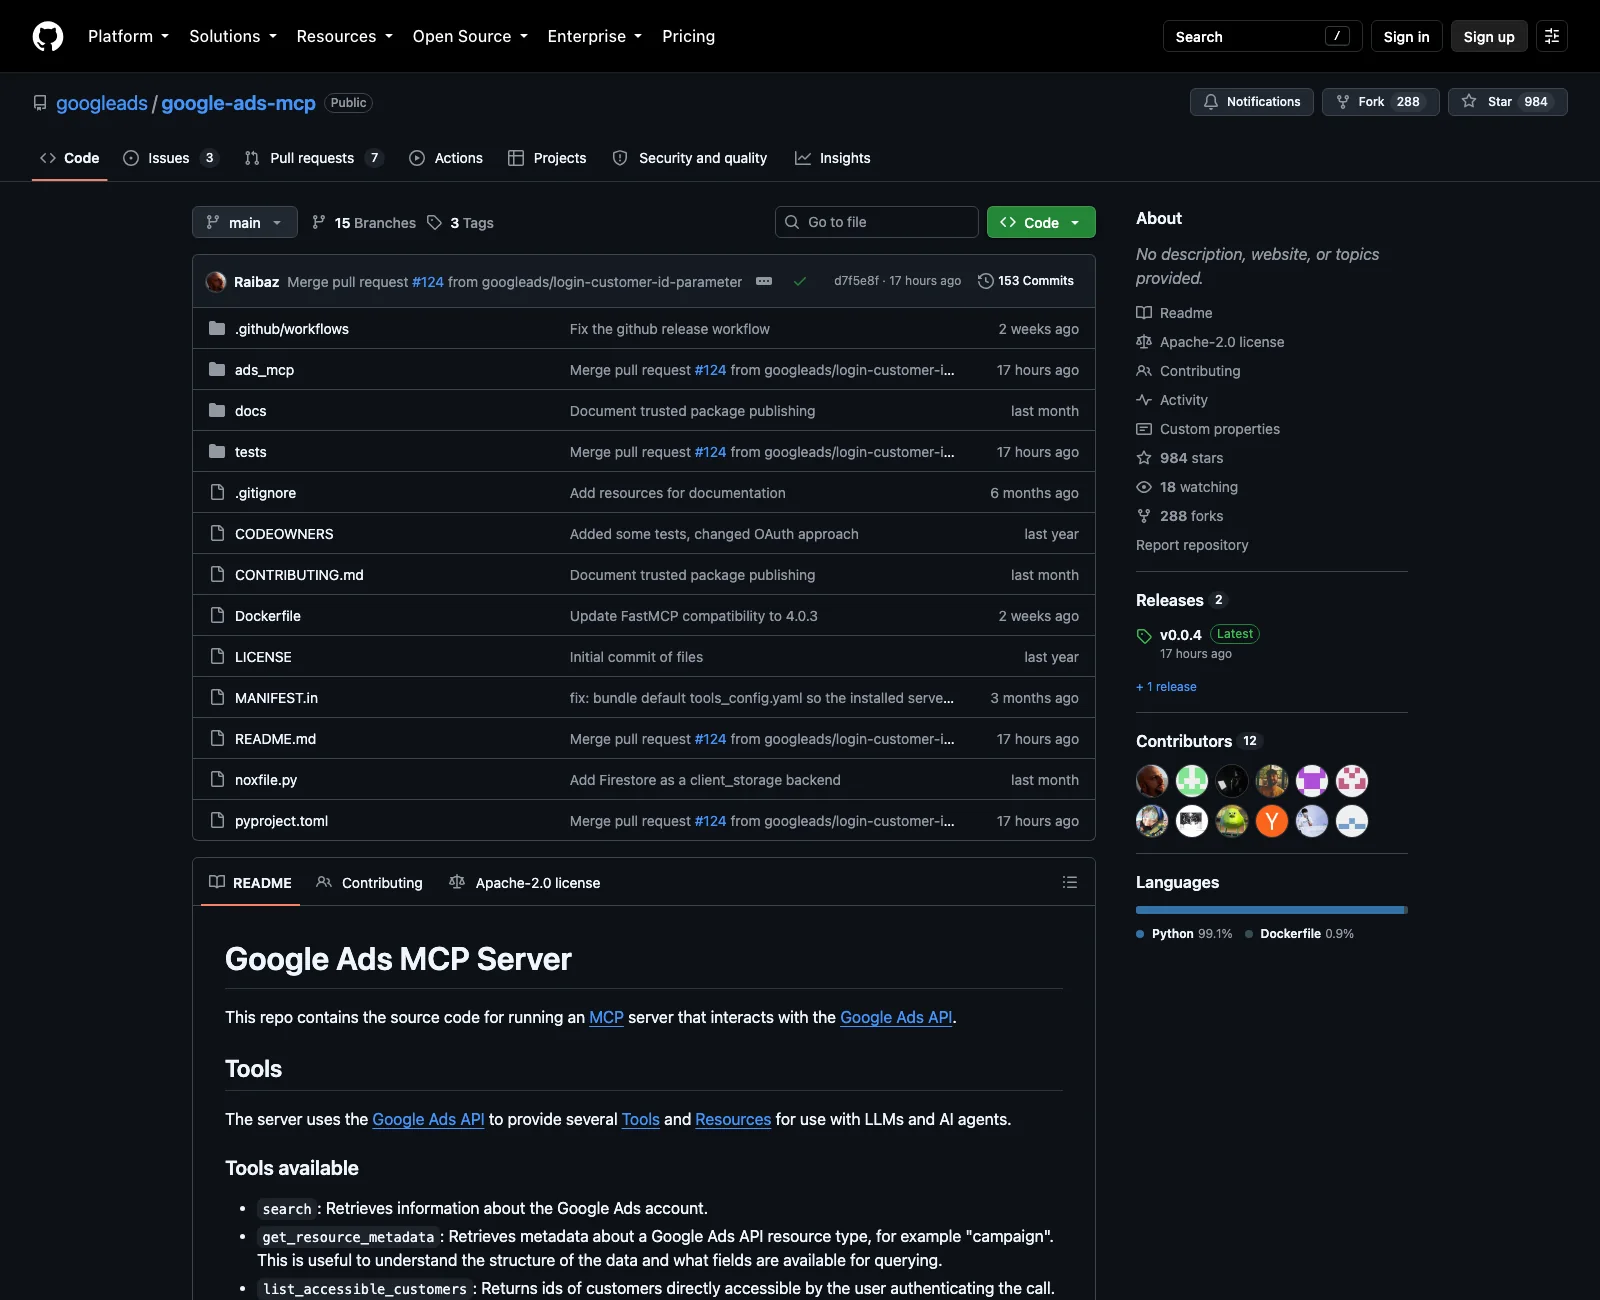The image size is (1600, 1300).
Task: Switch to the Issues tab
Action: [x=170, y=158]
